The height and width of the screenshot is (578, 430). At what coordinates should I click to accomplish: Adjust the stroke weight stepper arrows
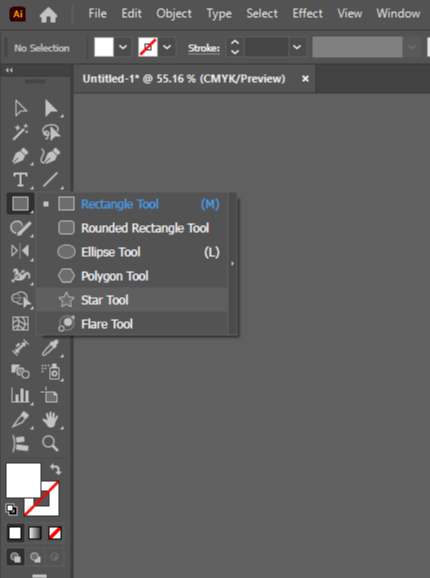pos(235,48)
